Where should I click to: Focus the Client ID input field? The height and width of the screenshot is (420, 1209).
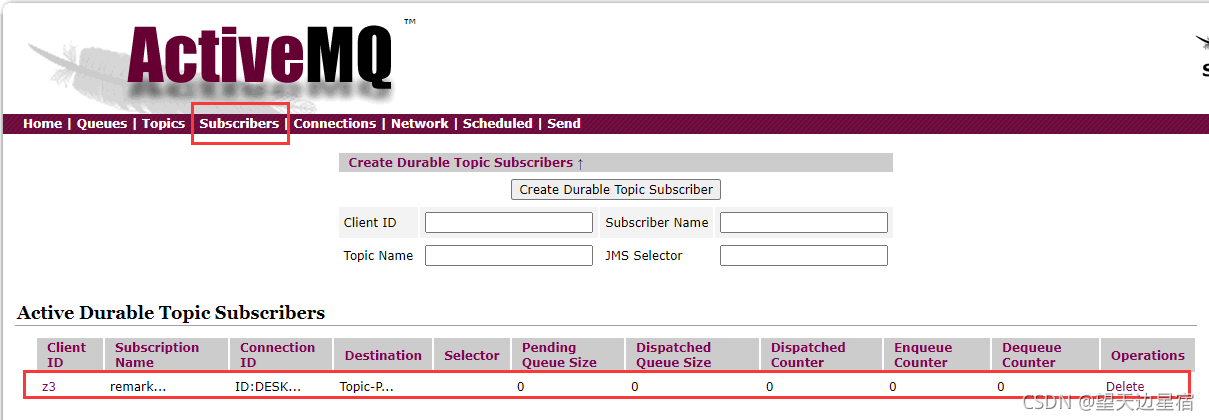[x=509, y=223]
